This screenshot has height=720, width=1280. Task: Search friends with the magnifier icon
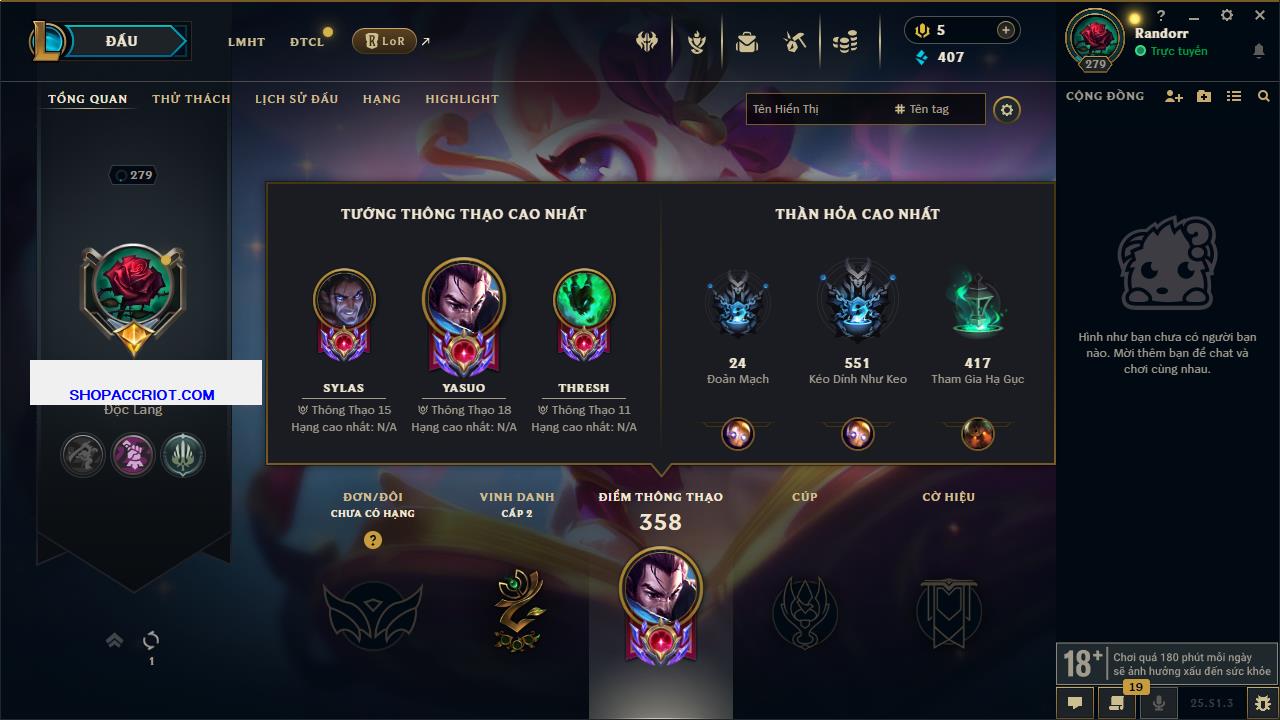click(x=1264, y=96)
